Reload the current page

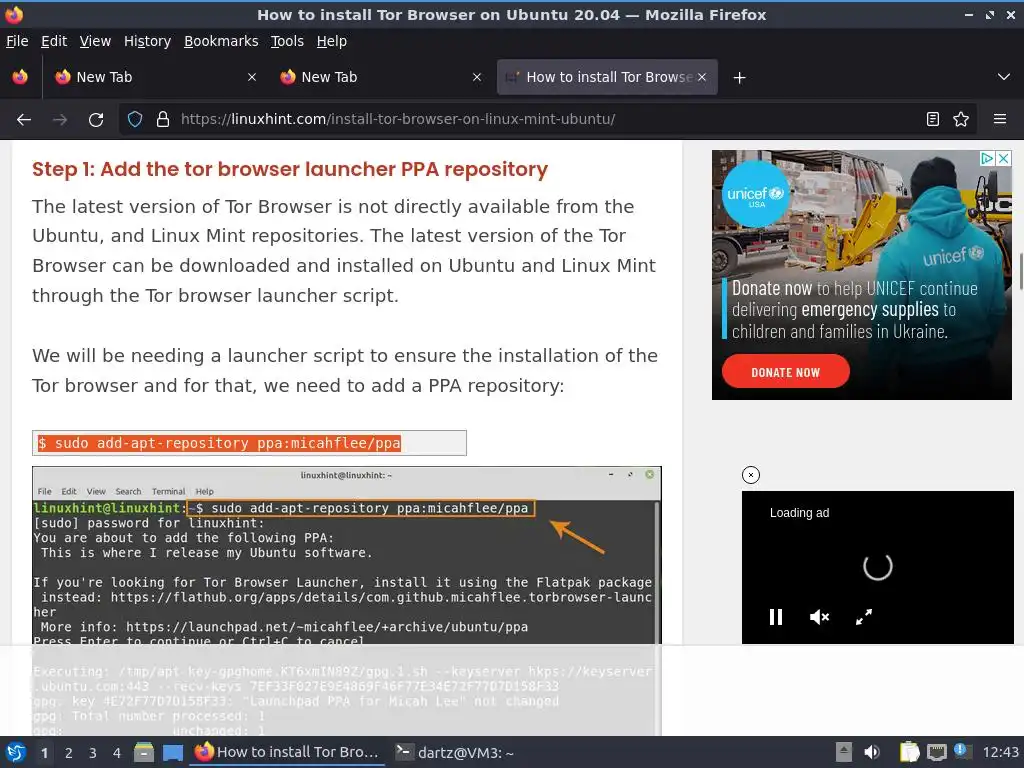click(96, 120)
